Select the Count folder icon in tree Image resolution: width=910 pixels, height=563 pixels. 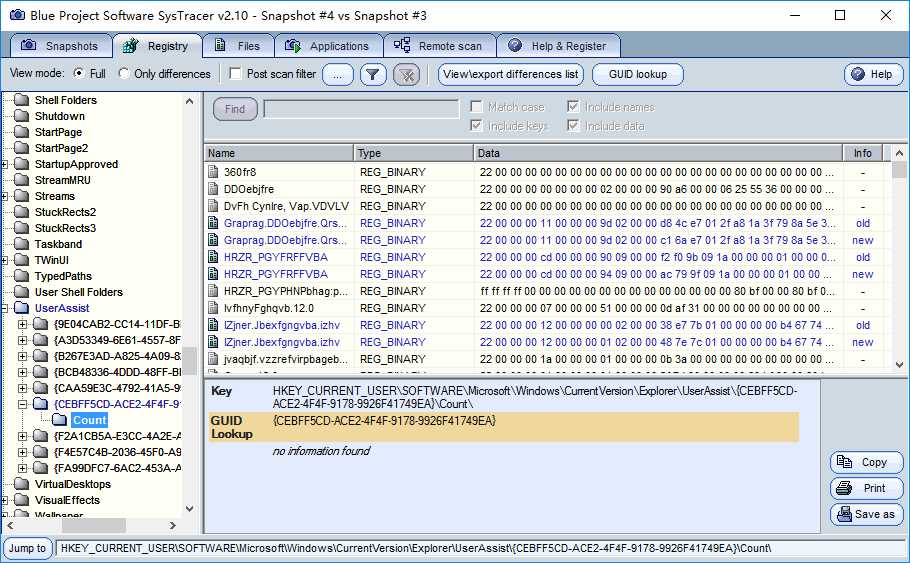tap(60, 420)
